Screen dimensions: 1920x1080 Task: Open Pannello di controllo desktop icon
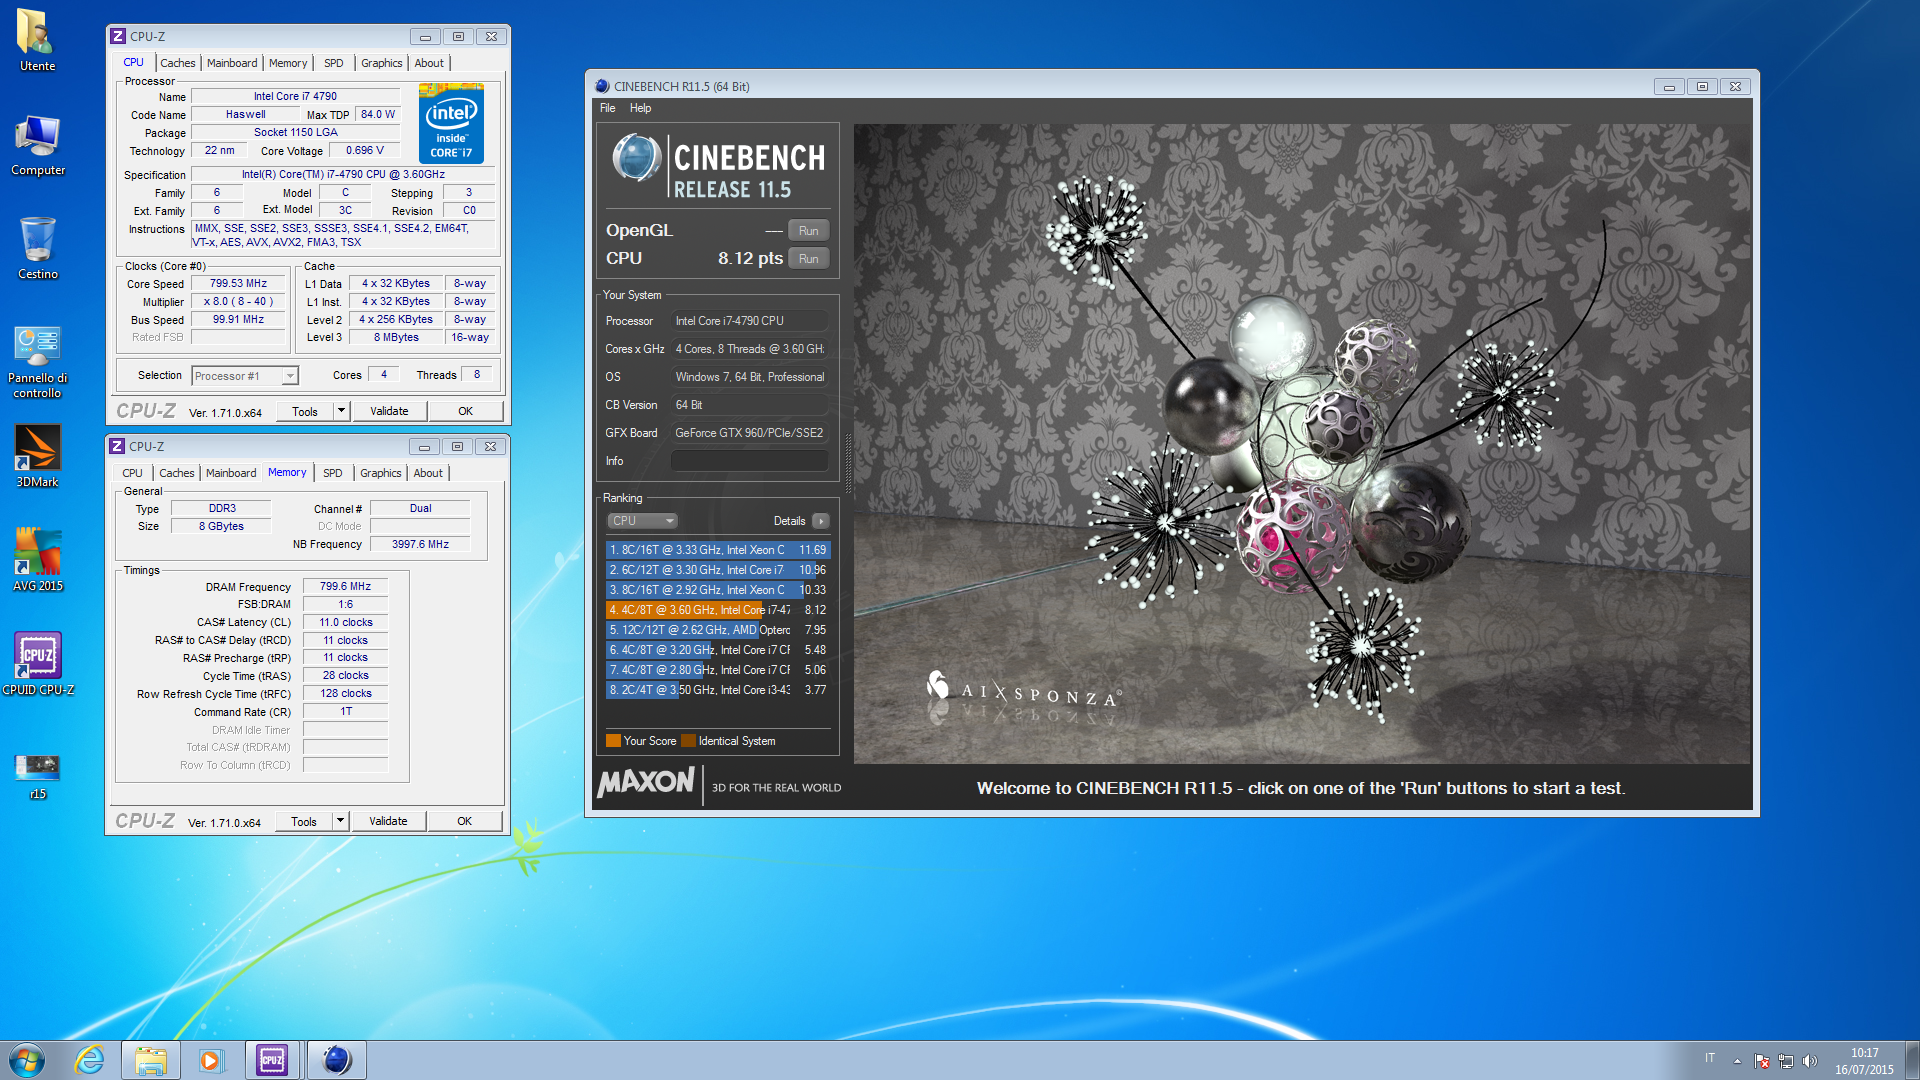[x=38, y=361]
